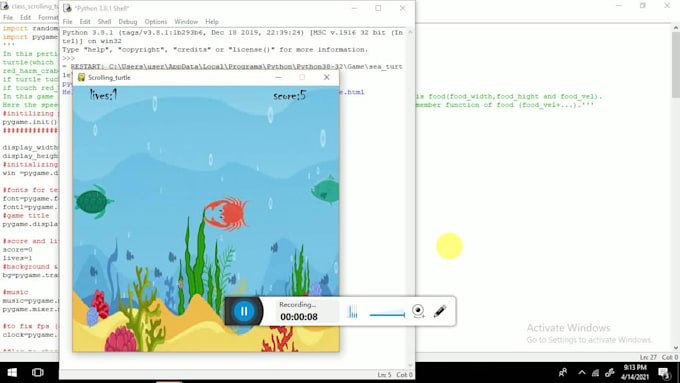680x383 pixels.
Task: Click the Python Shell window icon
Action: click(x=67, y=8)
